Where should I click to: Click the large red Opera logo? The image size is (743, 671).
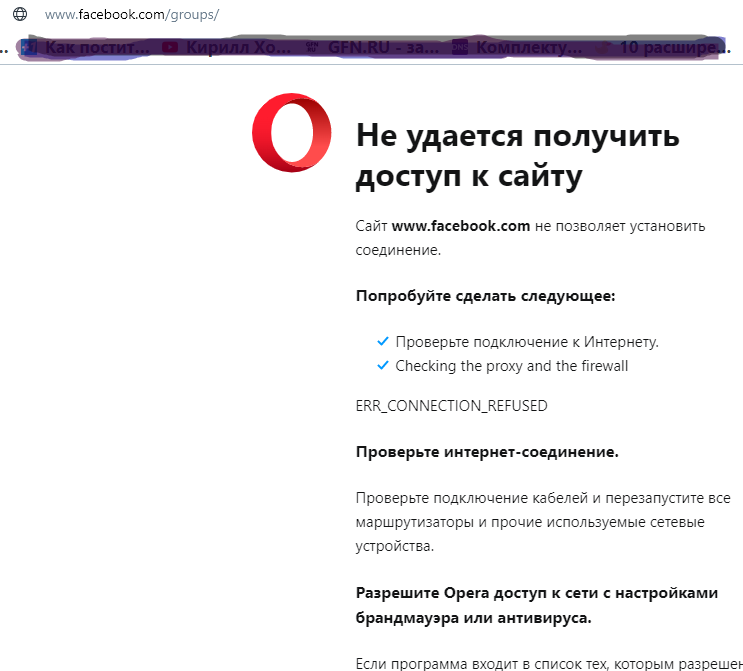click(x=292, y=133)
